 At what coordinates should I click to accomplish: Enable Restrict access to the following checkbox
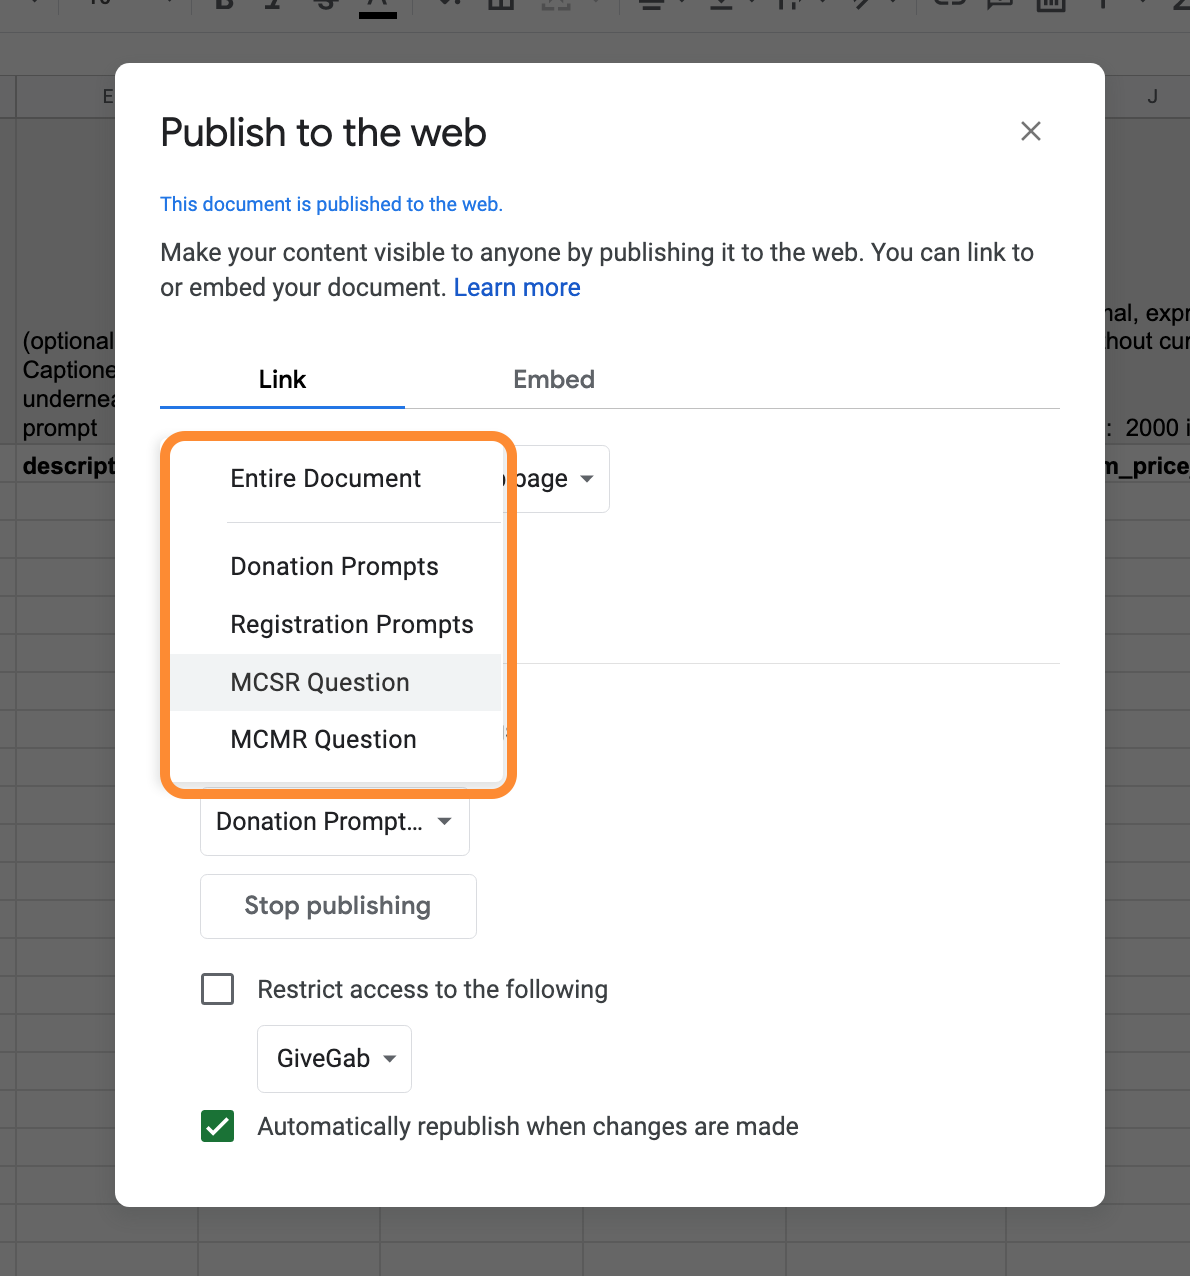tap(218, 989)
